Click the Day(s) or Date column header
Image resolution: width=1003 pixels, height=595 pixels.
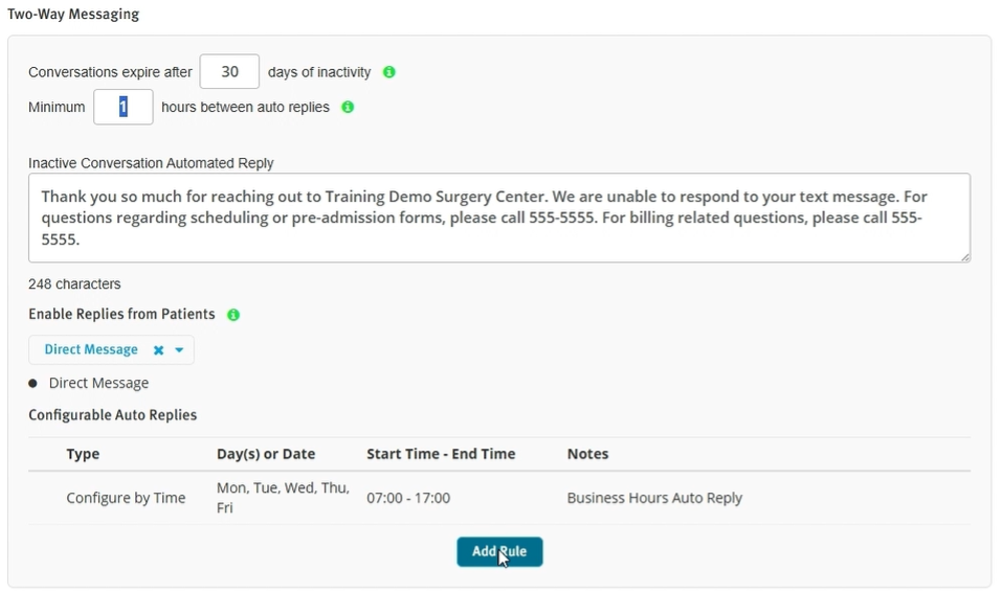click(266, 454)
